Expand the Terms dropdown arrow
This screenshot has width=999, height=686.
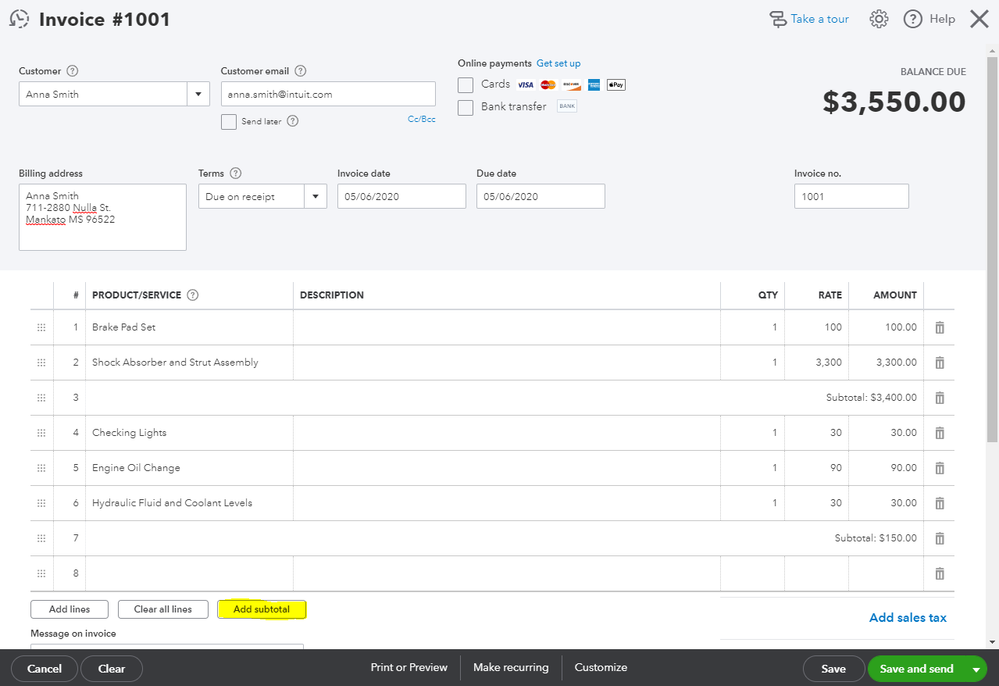coord(315,196)
